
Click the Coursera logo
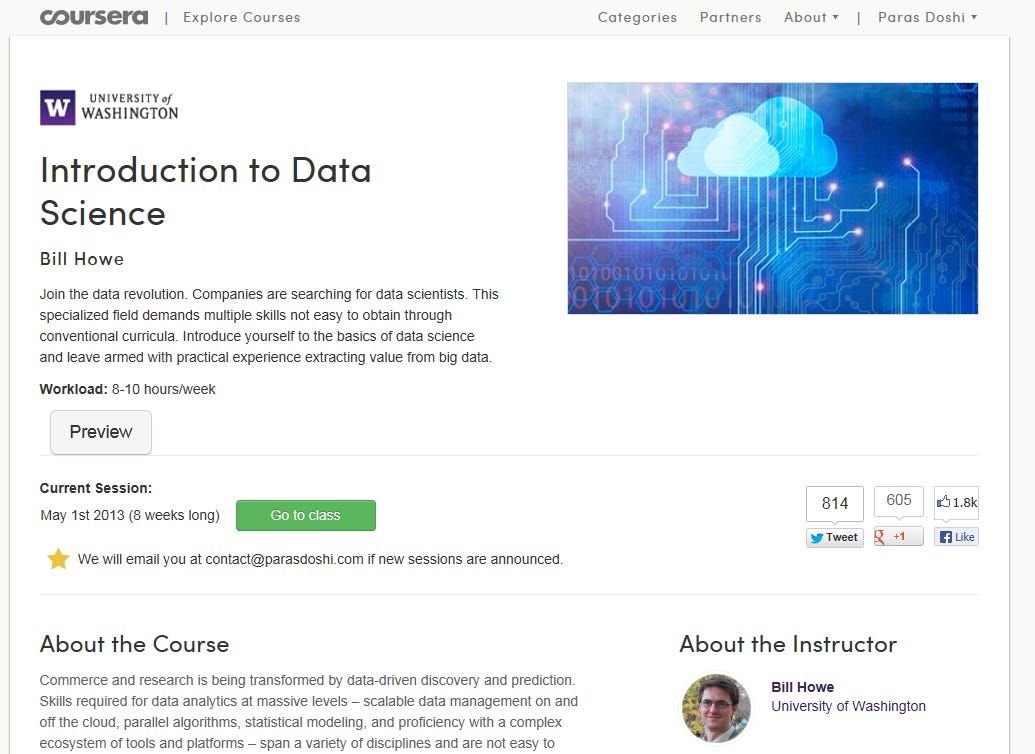94,17
